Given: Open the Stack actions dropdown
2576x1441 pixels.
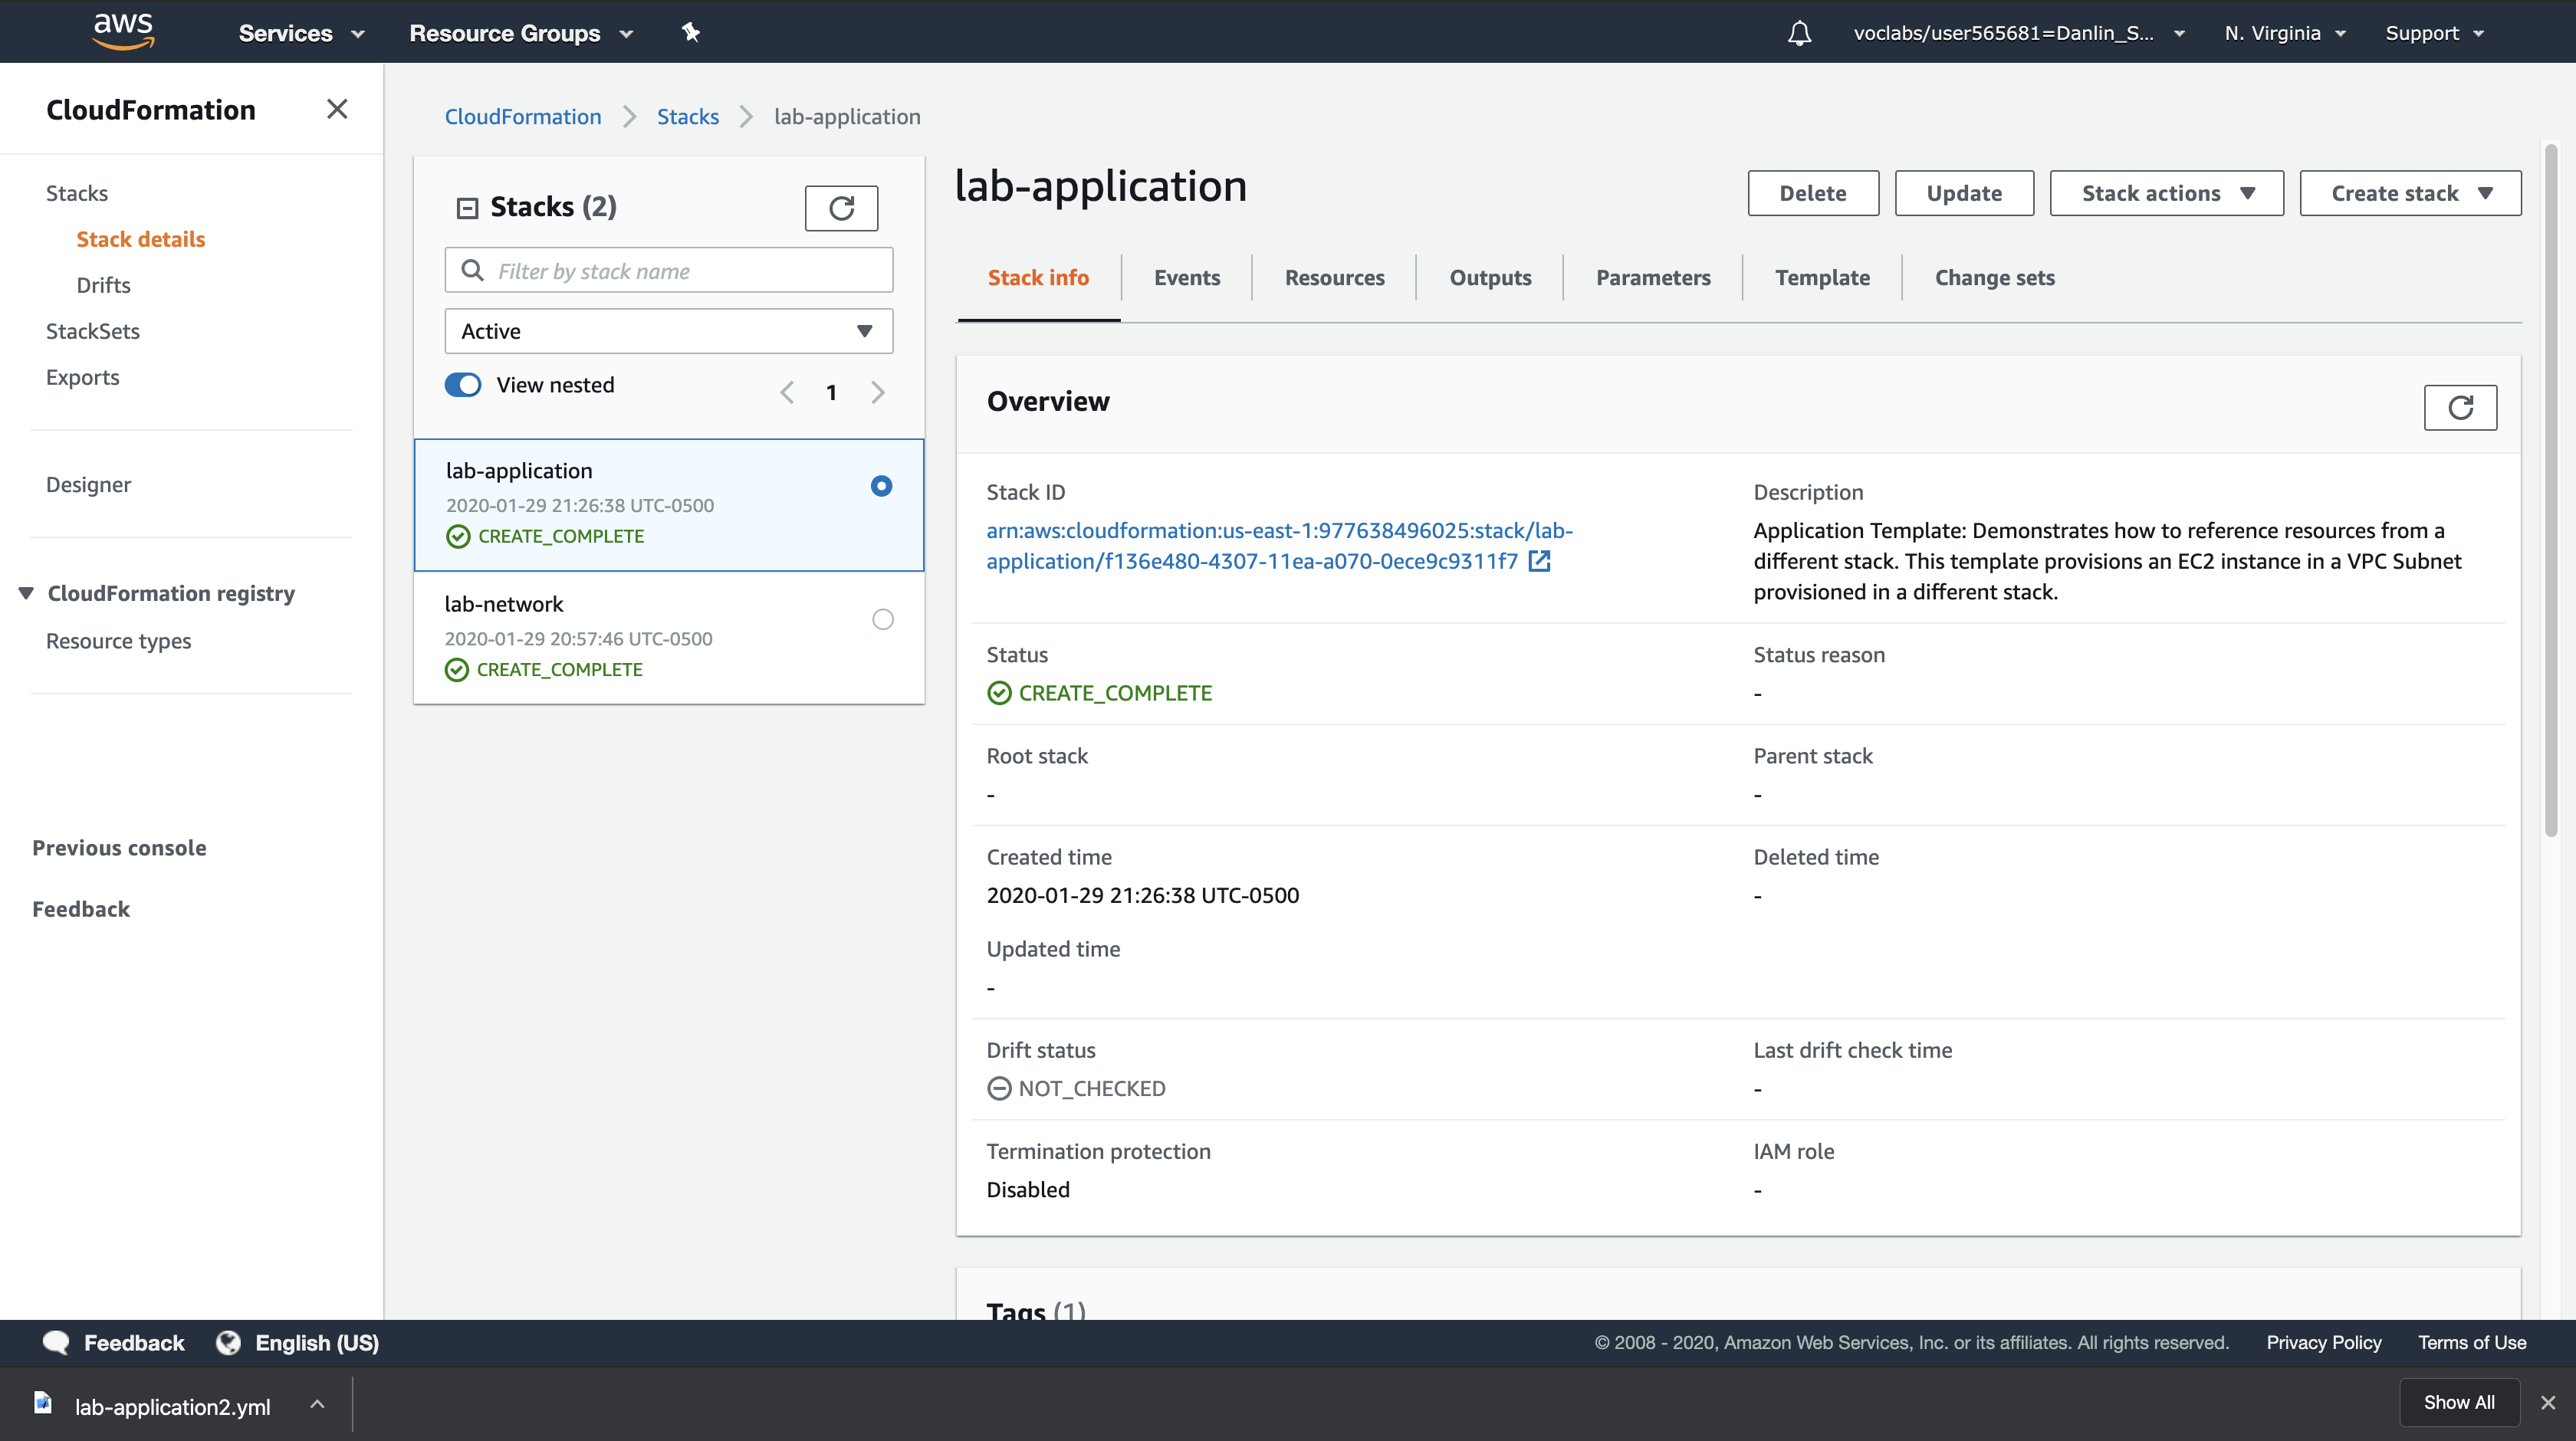Looking at the screenshot, I should pos(2166,193).
